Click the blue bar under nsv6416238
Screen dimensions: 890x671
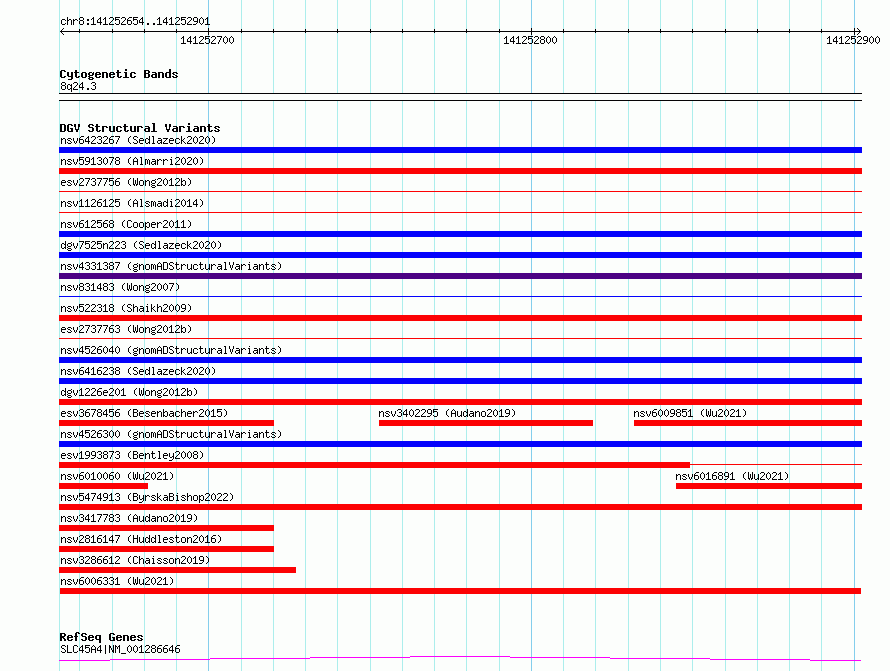[x=460, y=381]
